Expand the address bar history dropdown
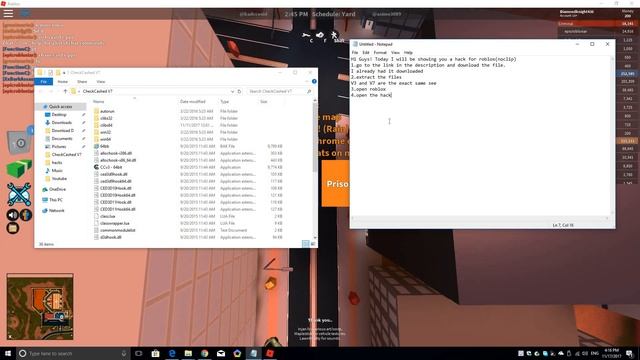Screen dimensions: 640x360 coord(232,91)
